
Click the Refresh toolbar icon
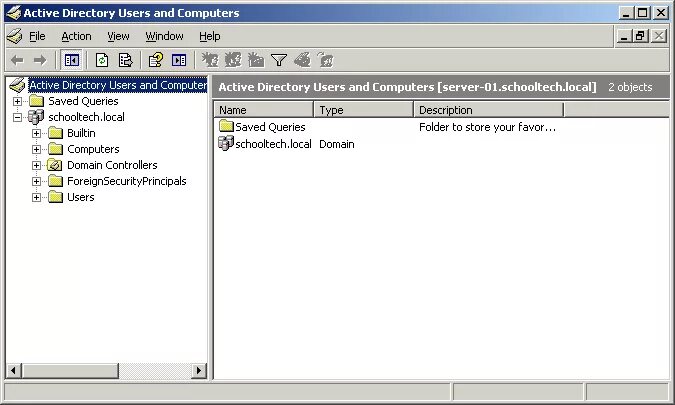pos(102,60)
